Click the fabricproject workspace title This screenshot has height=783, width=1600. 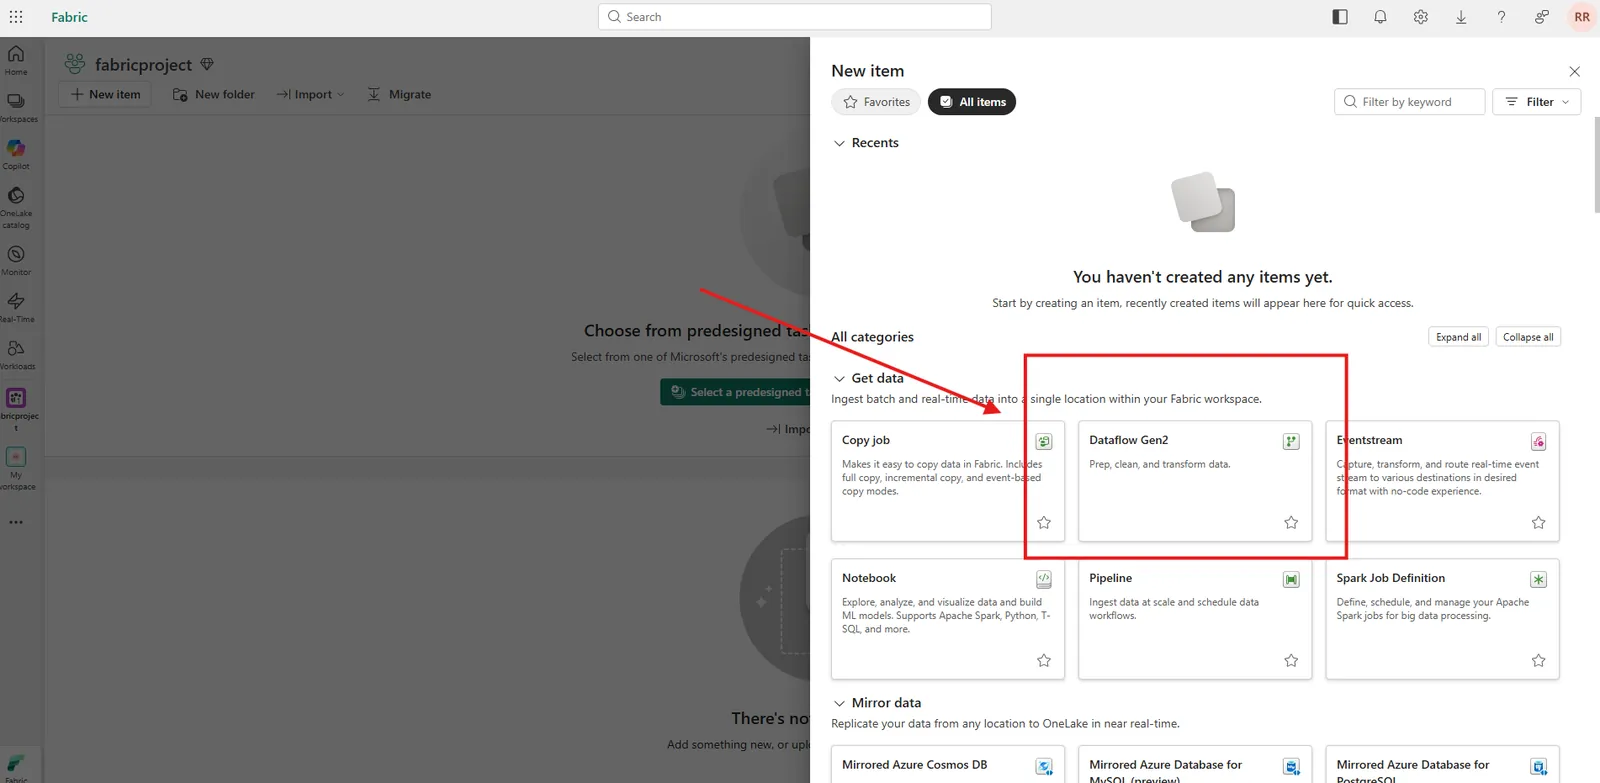(x=143, y=64)
